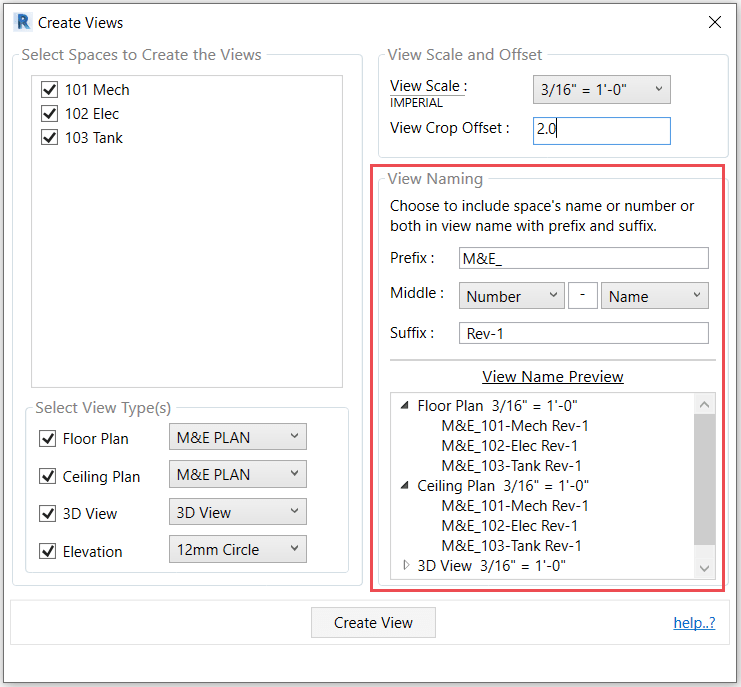This screenshot has height=687, width=741.
Task: Toggle the Ceiling Plan checkbox
Action: coord(47,476)
